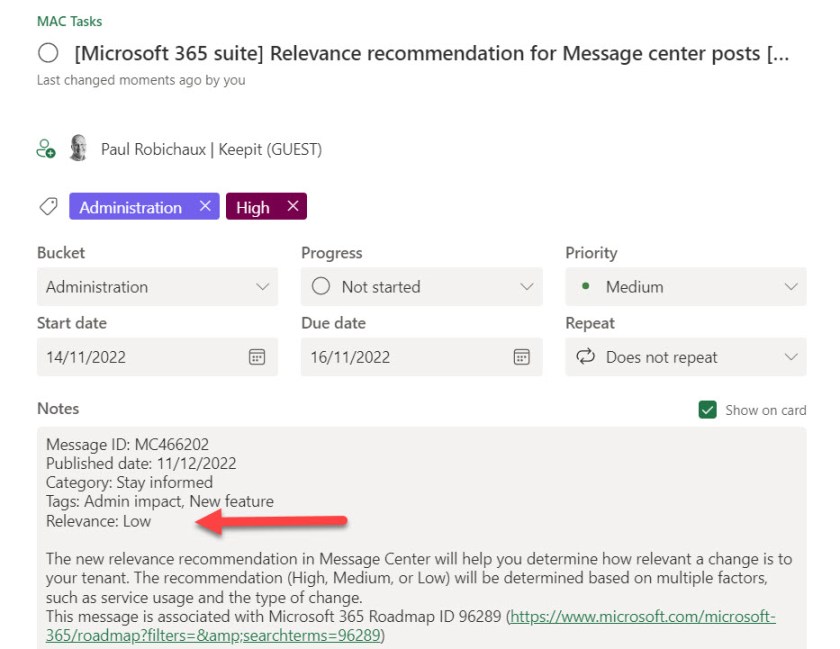Click Paul Robichaux's avatar photo
The height and width of the screenshot is (649, 840).
77,149
